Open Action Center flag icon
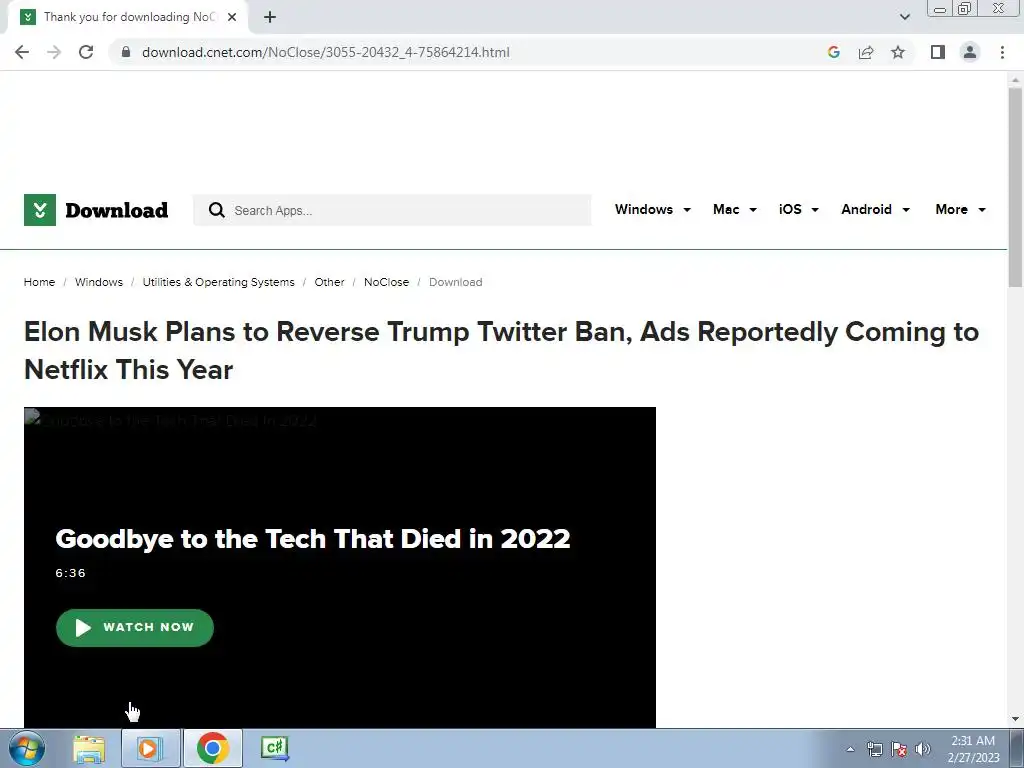 click(899, 749)
